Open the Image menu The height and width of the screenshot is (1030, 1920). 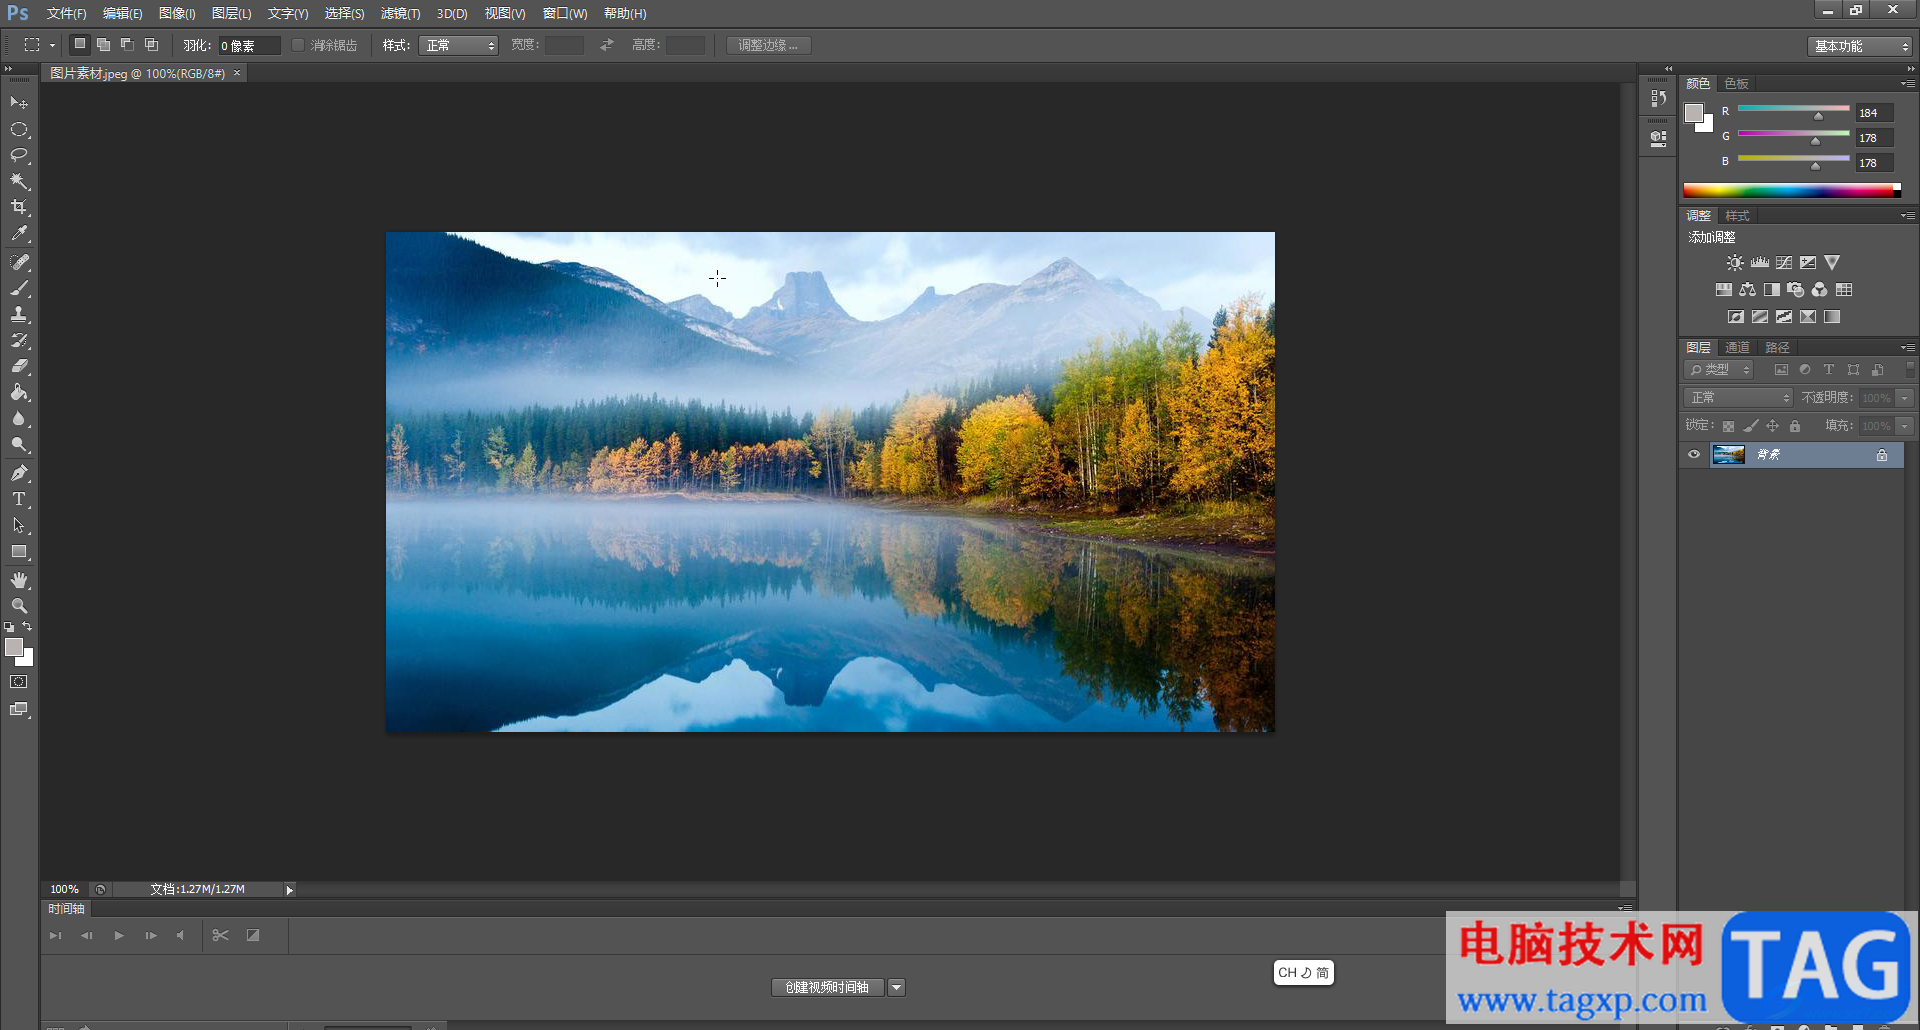tap(177, 14)
